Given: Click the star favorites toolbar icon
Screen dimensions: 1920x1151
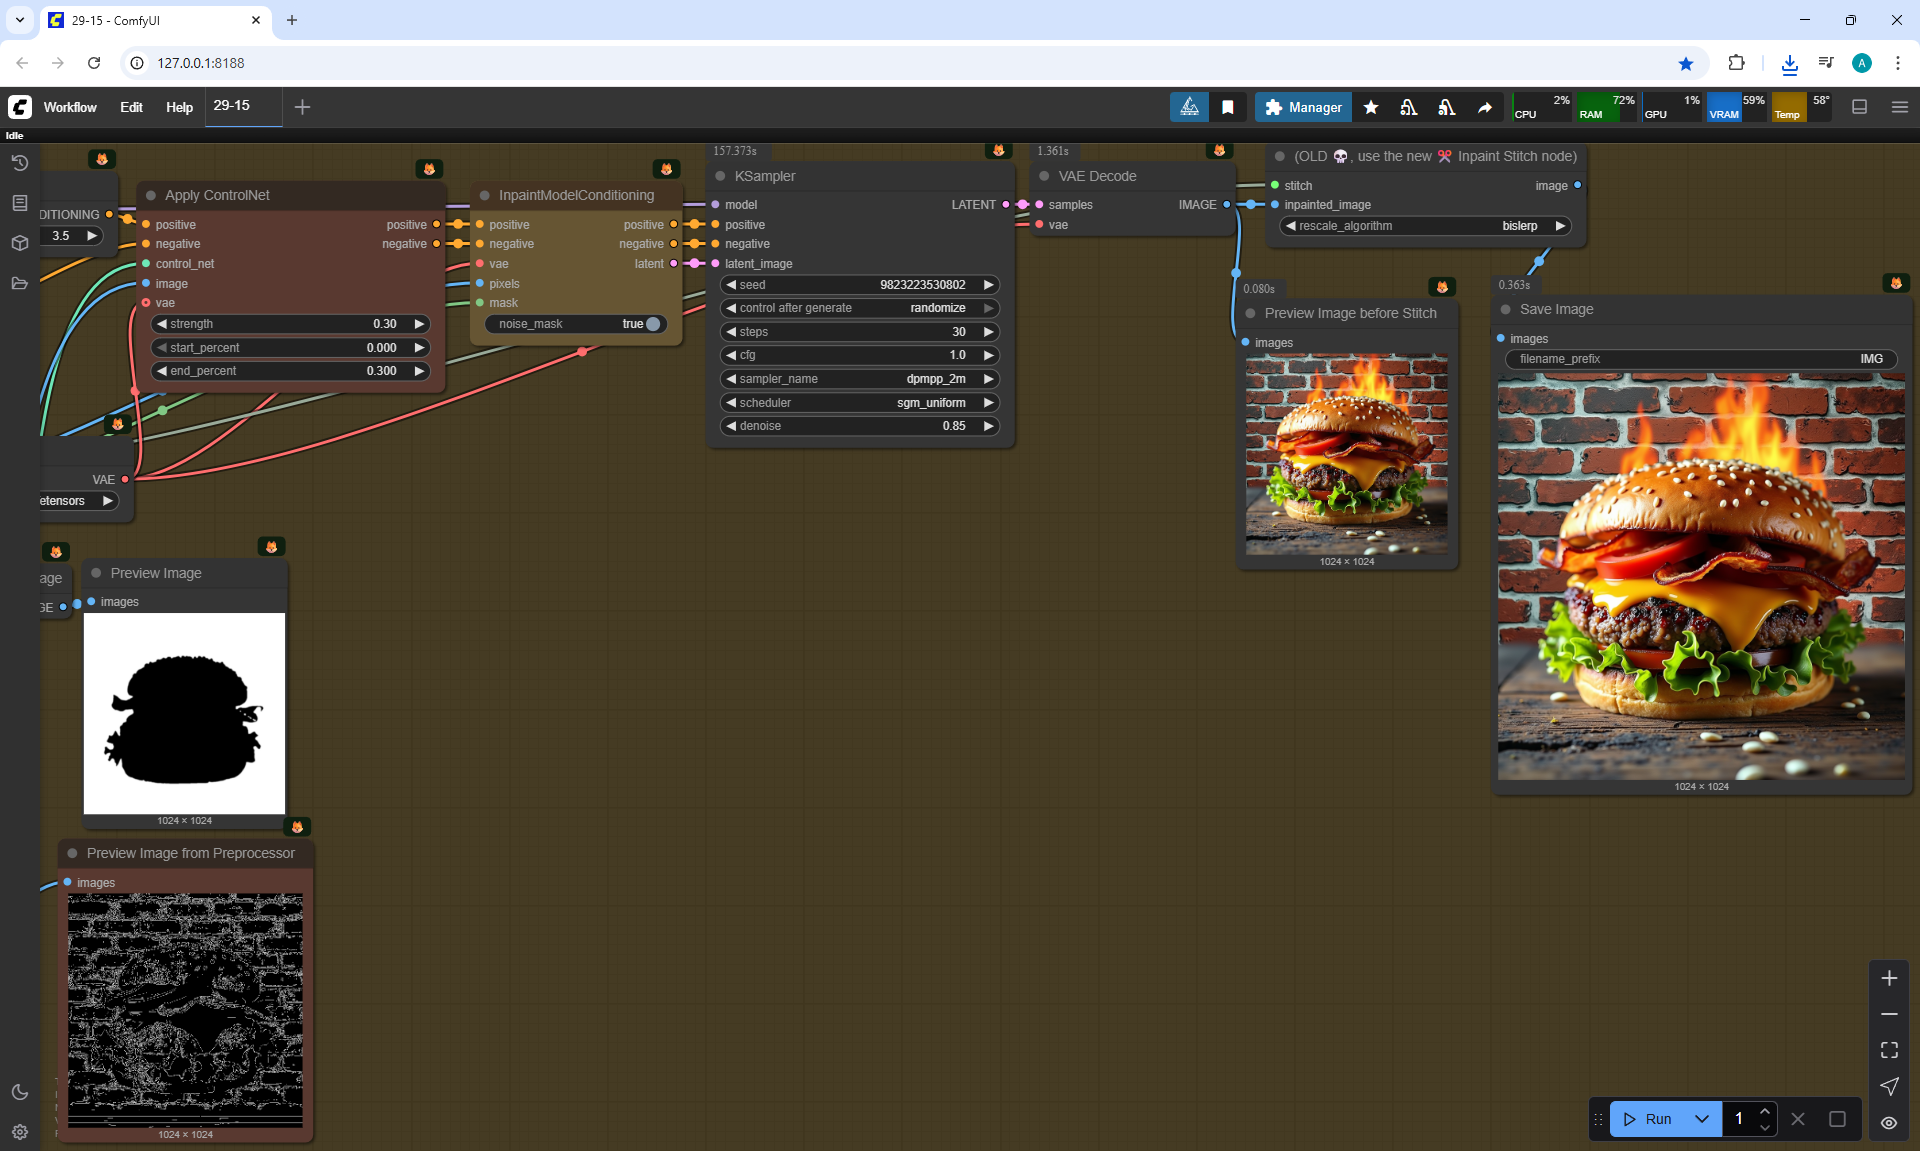Looking at the screenshot, I should tap(1371, 107).
